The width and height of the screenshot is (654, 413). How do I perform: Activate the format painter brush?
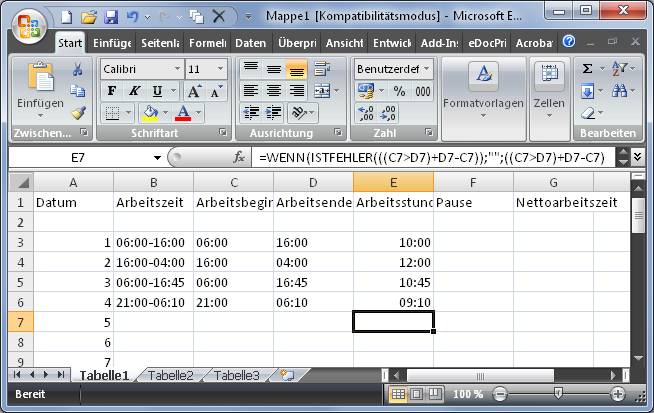[78, 113]
